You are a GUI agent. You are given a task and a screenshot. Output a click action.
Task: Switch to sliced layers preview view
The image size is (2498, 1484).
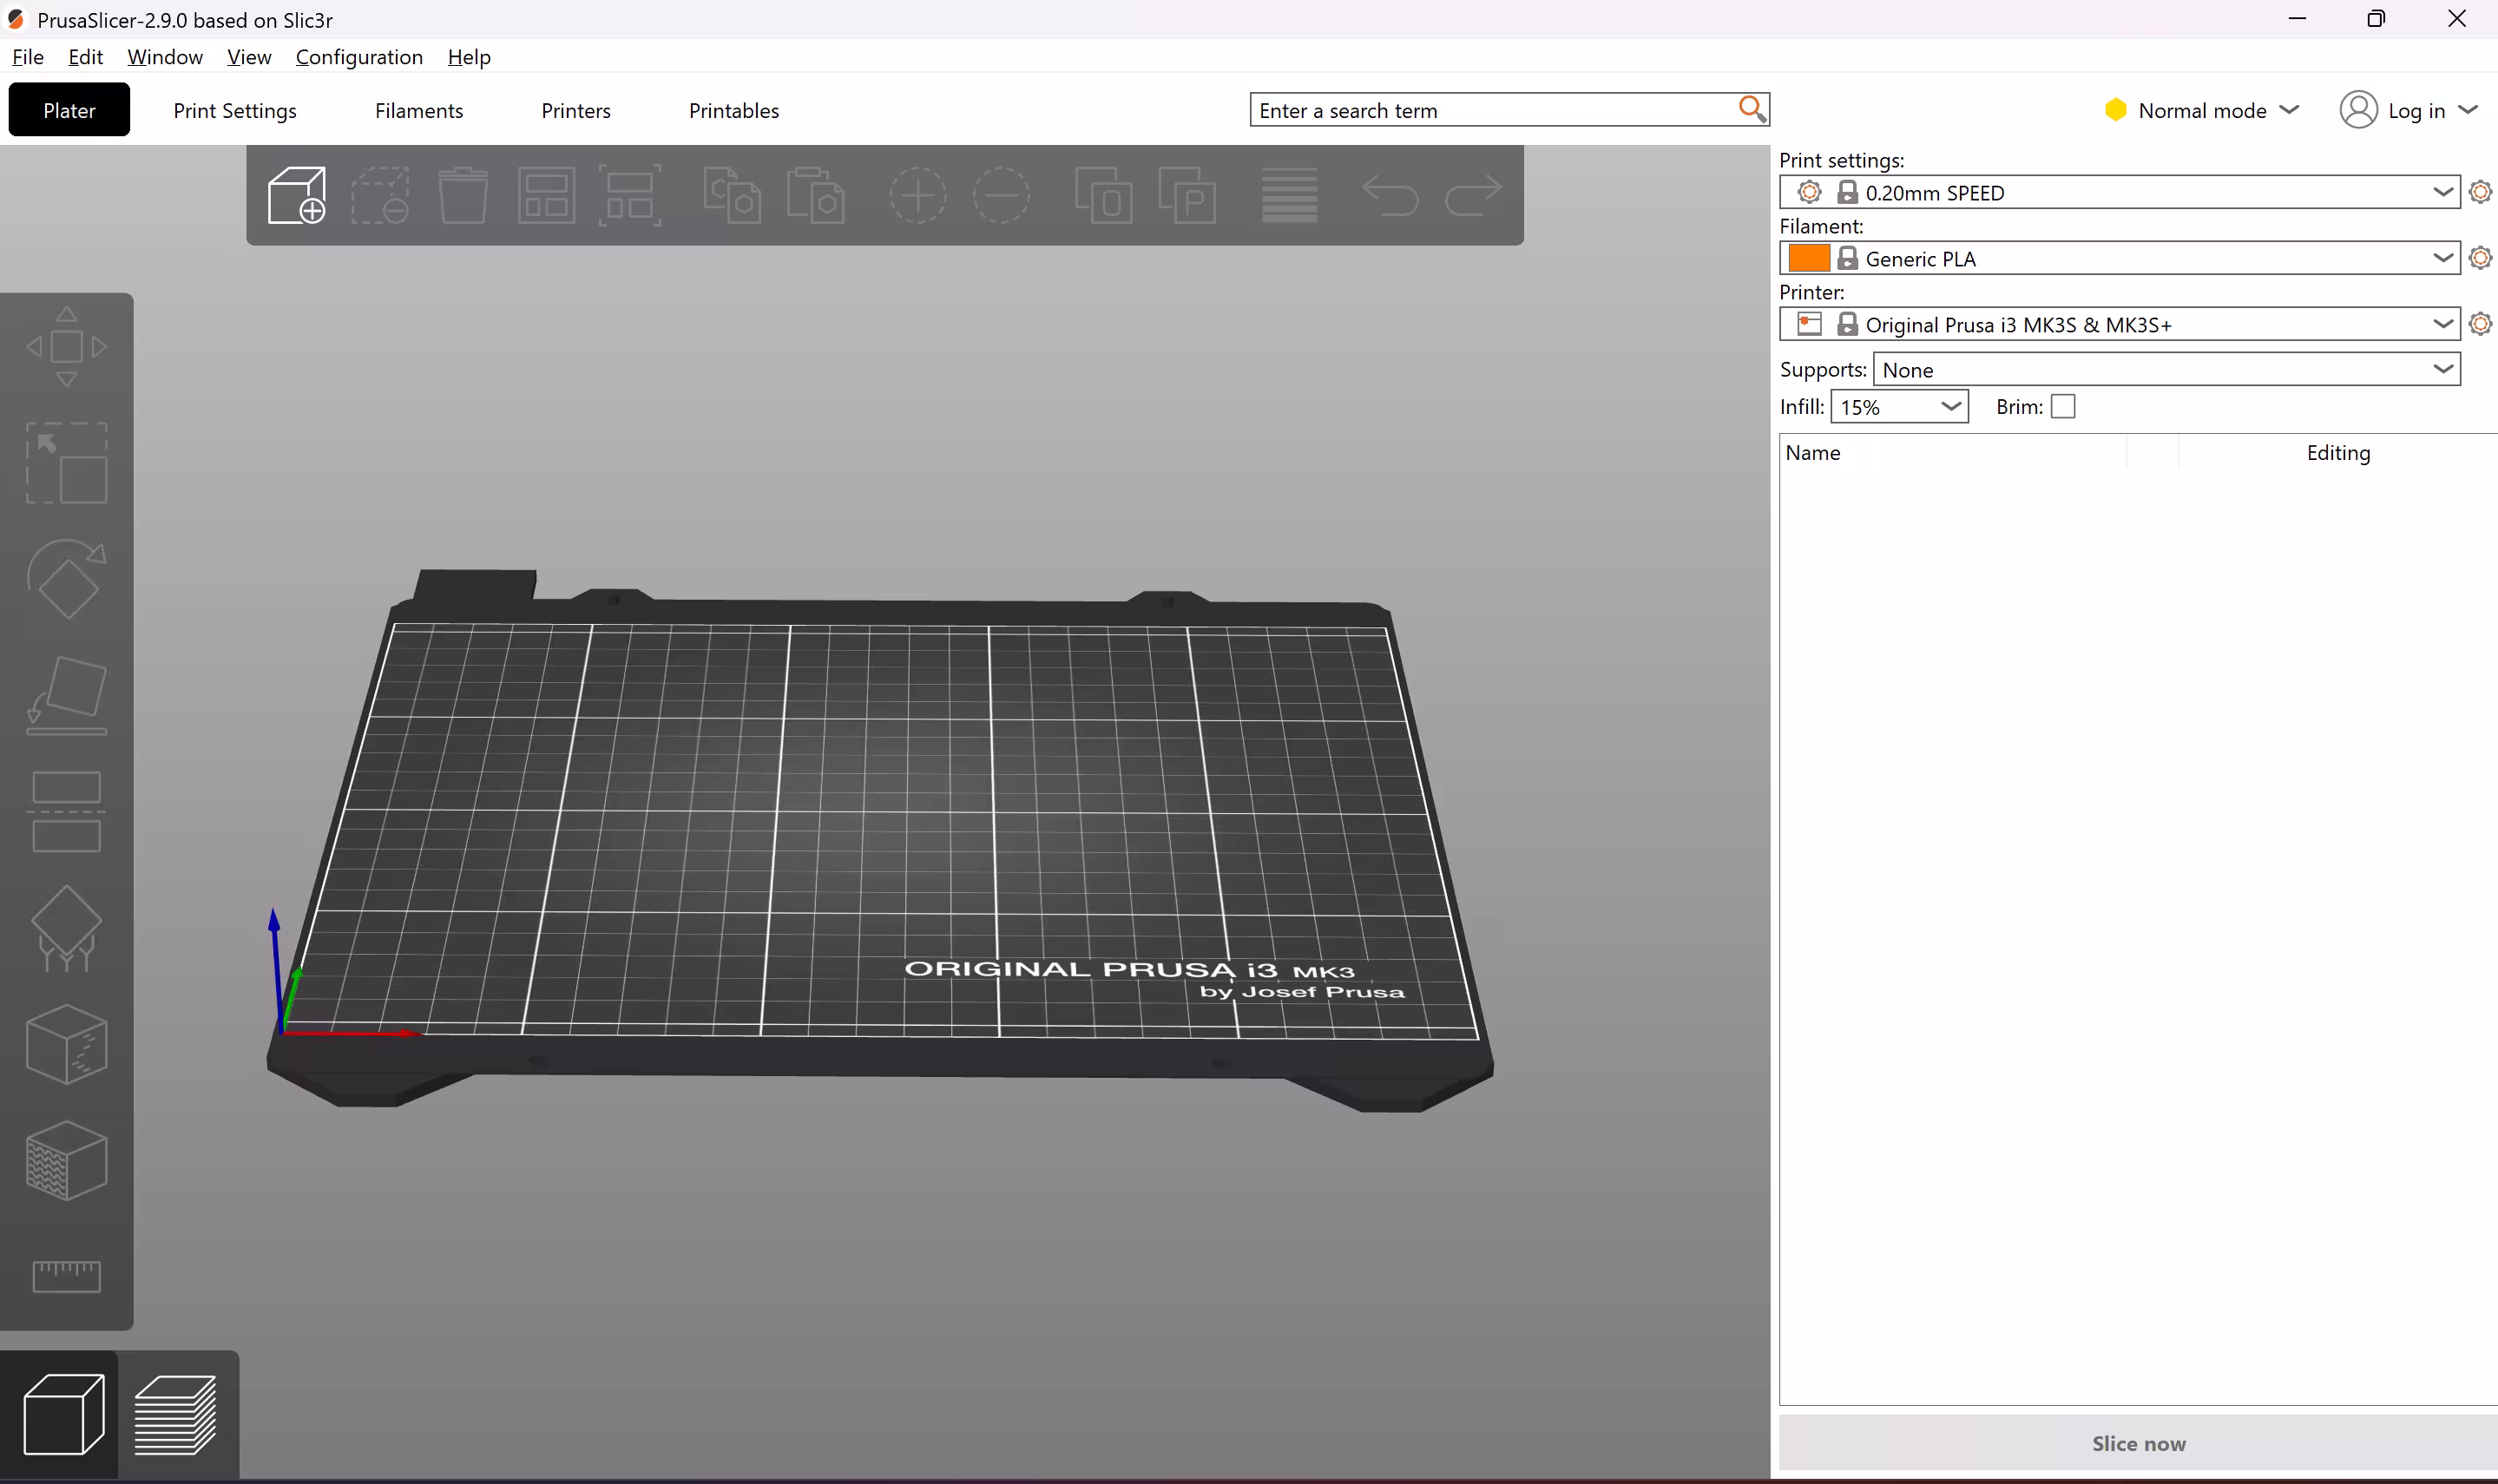[x=175, y=1414]
